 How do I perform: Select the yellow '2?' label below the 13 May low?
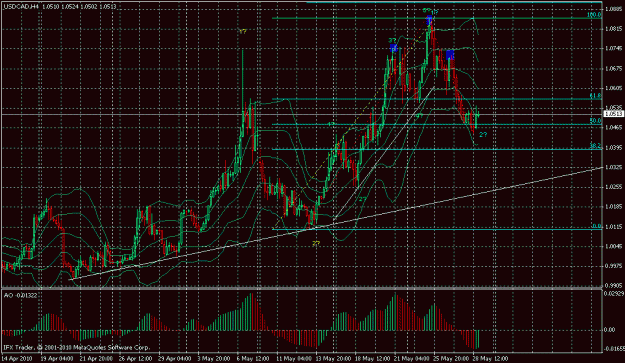pos(316,243)
